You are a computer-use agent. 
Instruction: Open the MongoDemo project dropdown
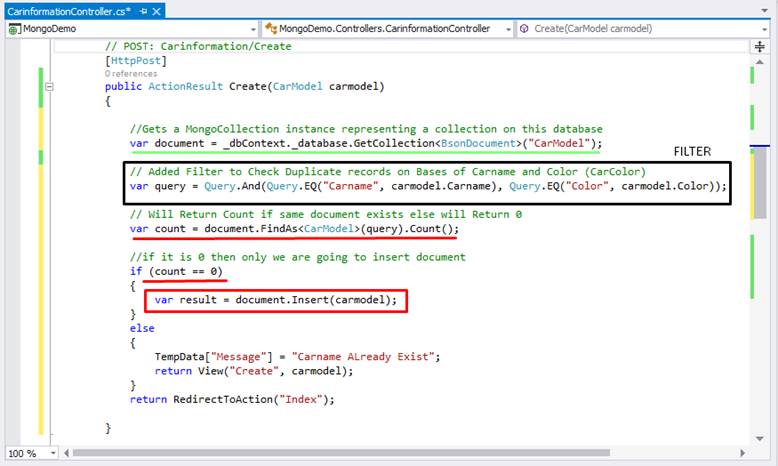[x=253, y=29]
